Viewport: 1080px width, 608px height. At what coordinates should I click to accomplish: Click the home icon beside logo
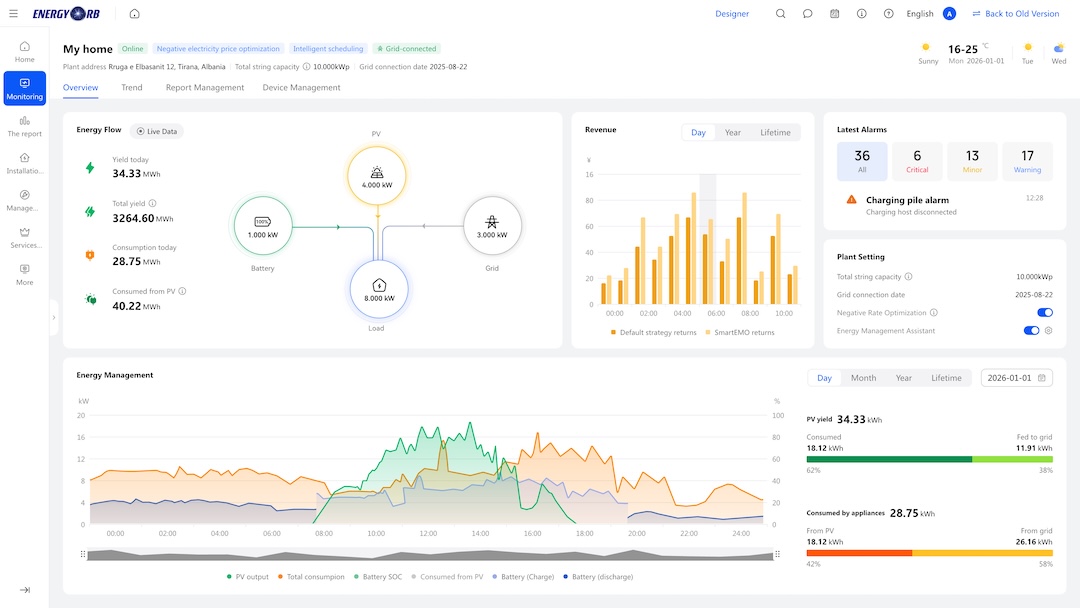tap(134, 14)
